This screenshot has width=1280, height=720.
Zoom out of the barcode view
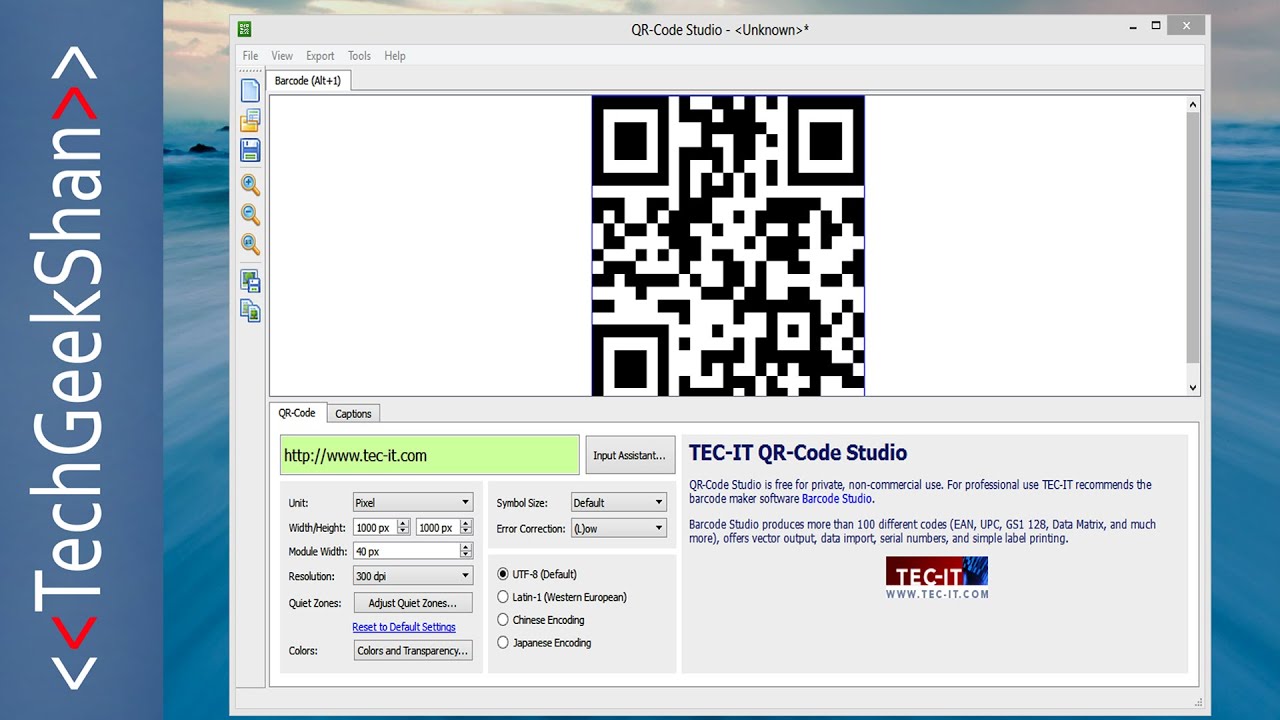coord(250,214)
